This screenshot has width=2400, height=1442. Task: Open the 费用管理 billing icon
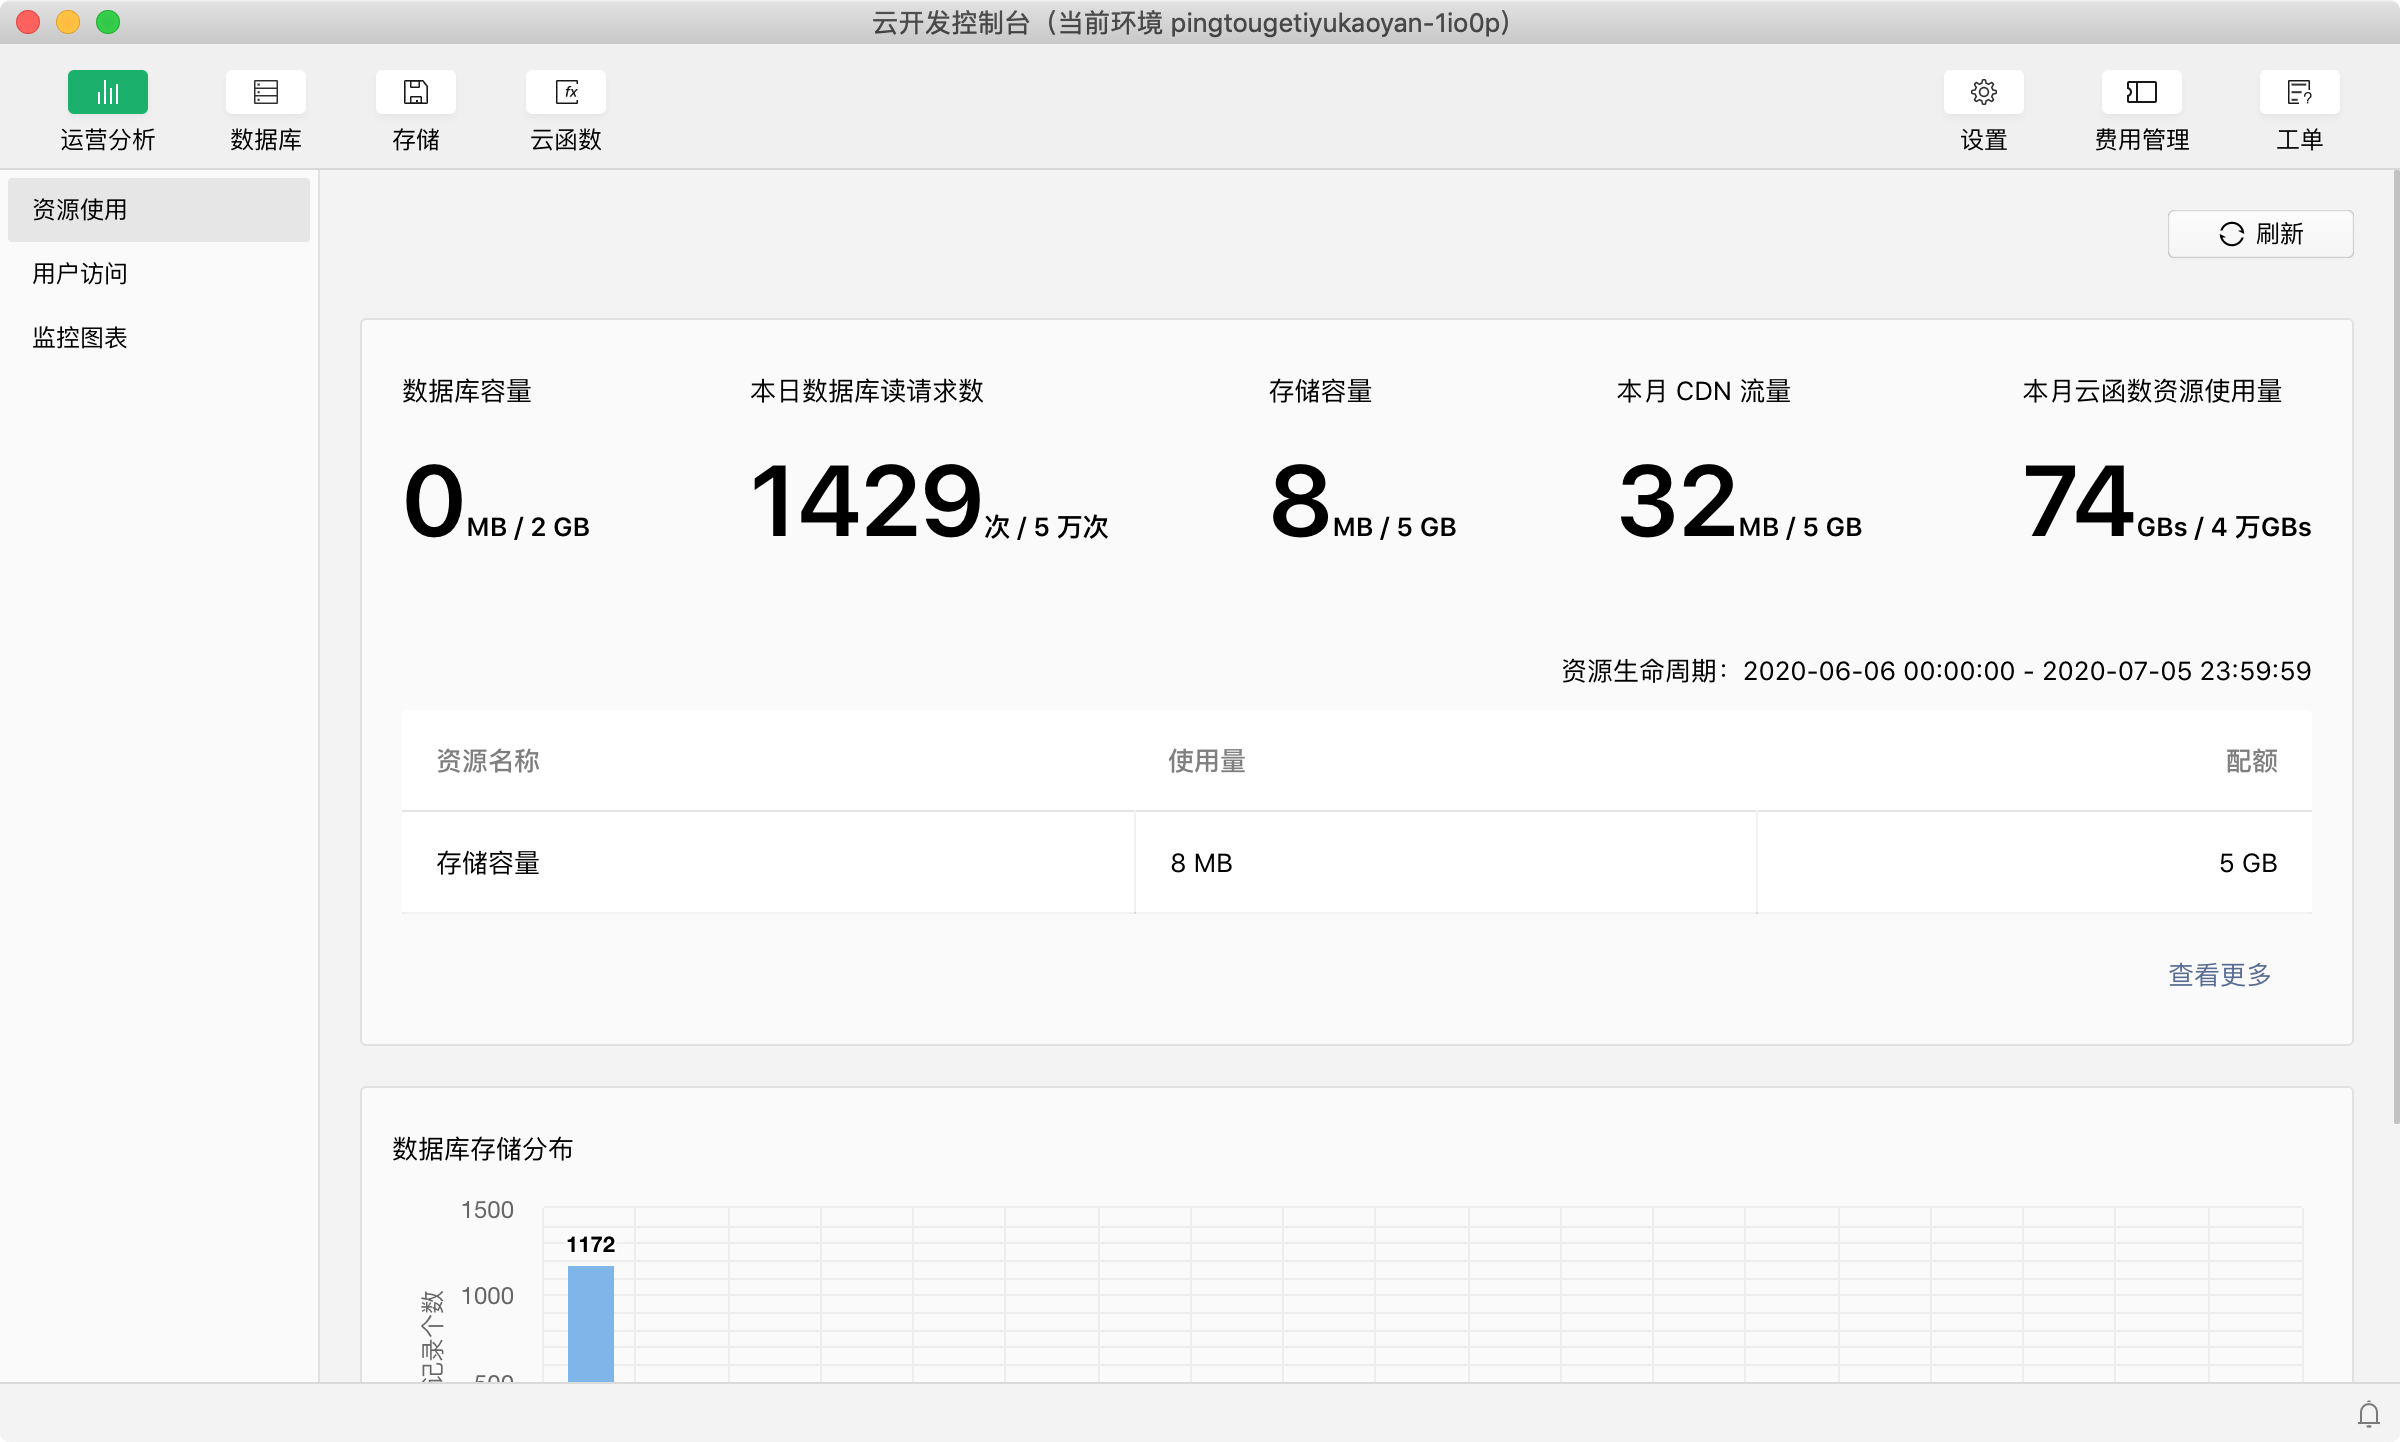(x=2141, y=92)
